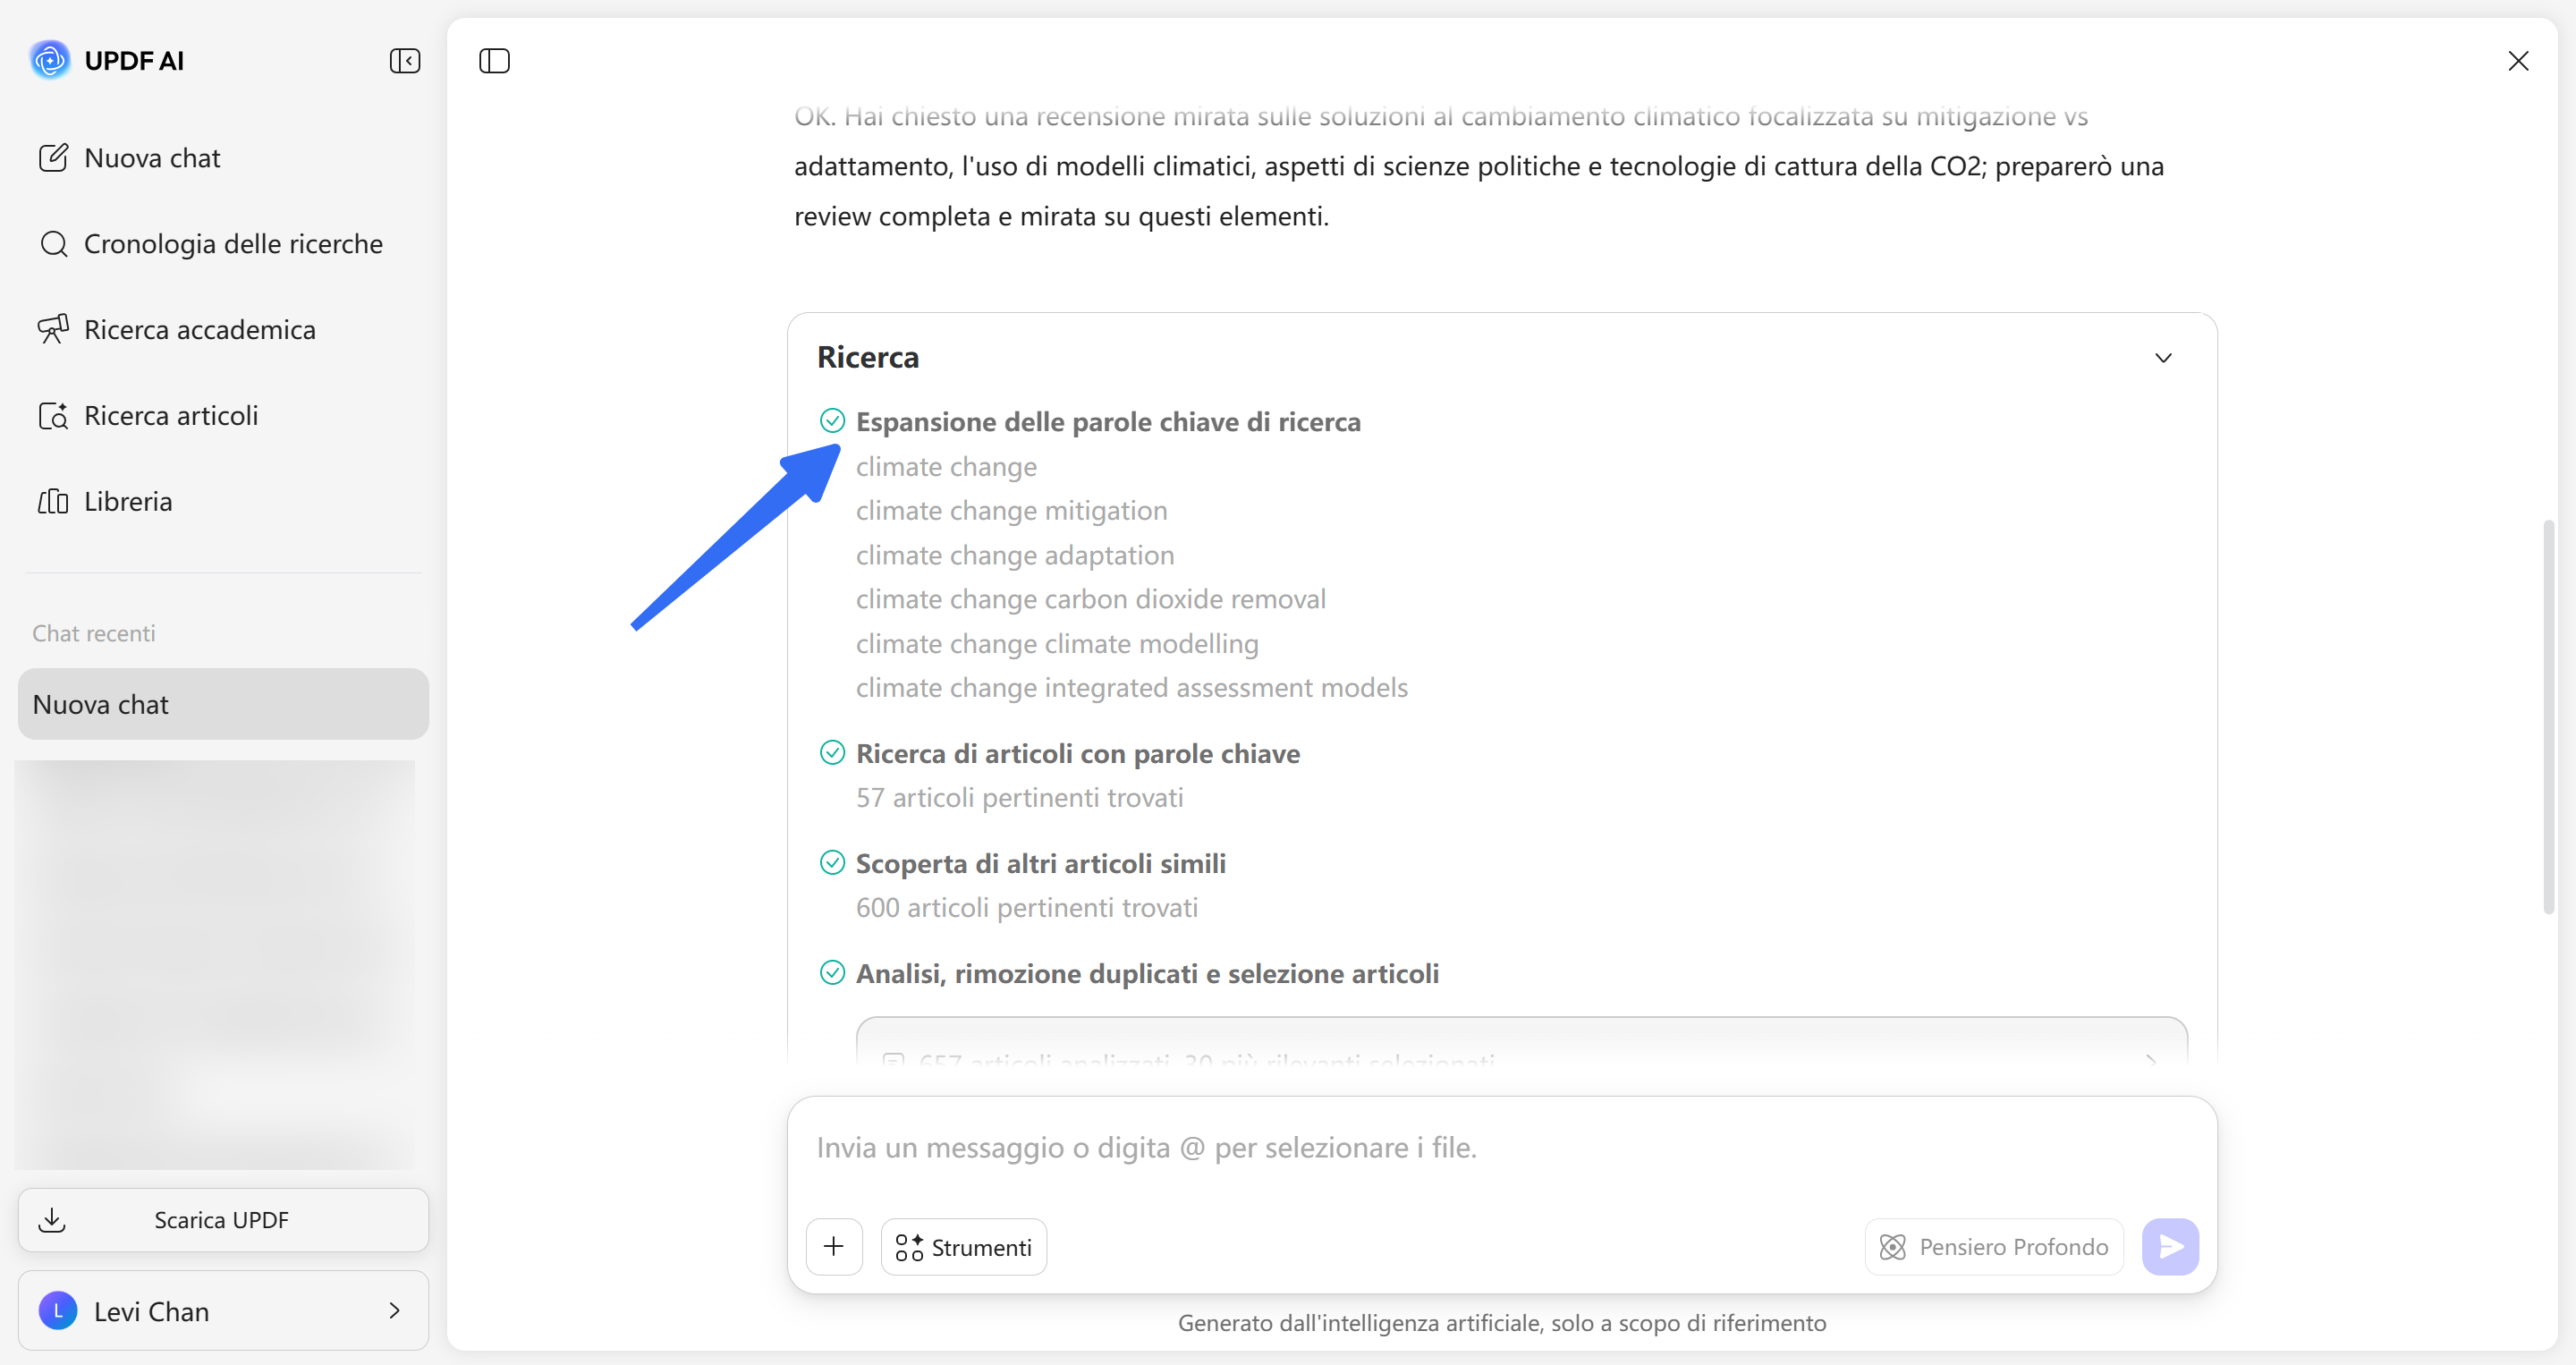
Task: Send message with the arrow button
Action: pyautogui.click(x=2170, y=1246)
